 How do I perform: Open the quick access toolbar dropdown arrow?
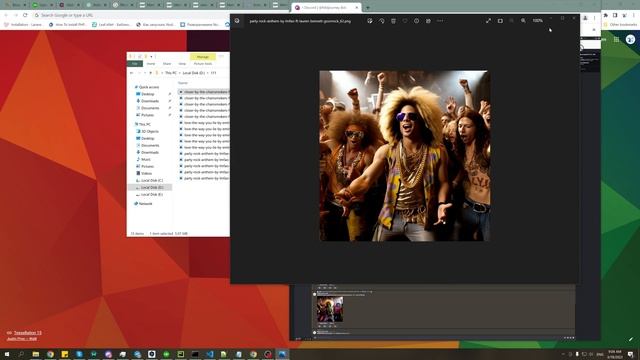151,57
